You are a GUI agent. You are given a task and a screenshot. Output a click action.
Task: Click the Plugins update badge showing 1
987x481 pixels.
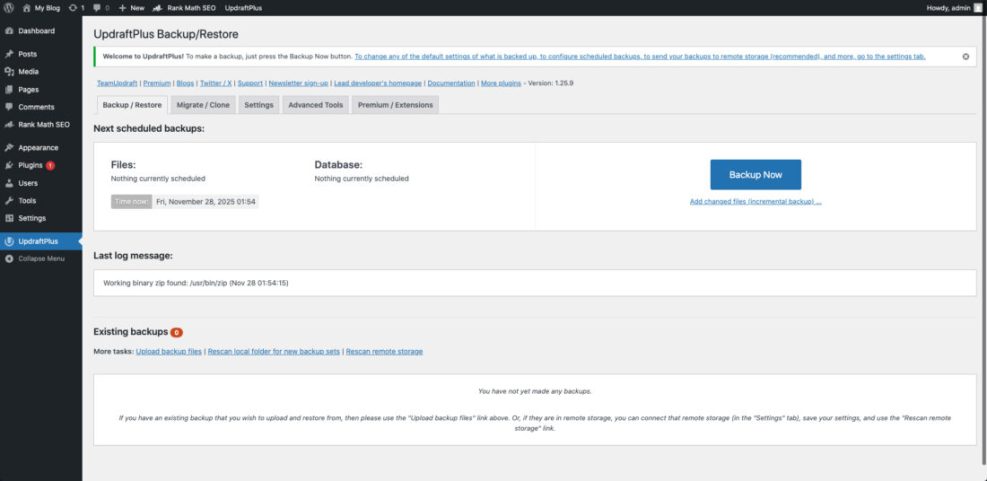[50, 166]
